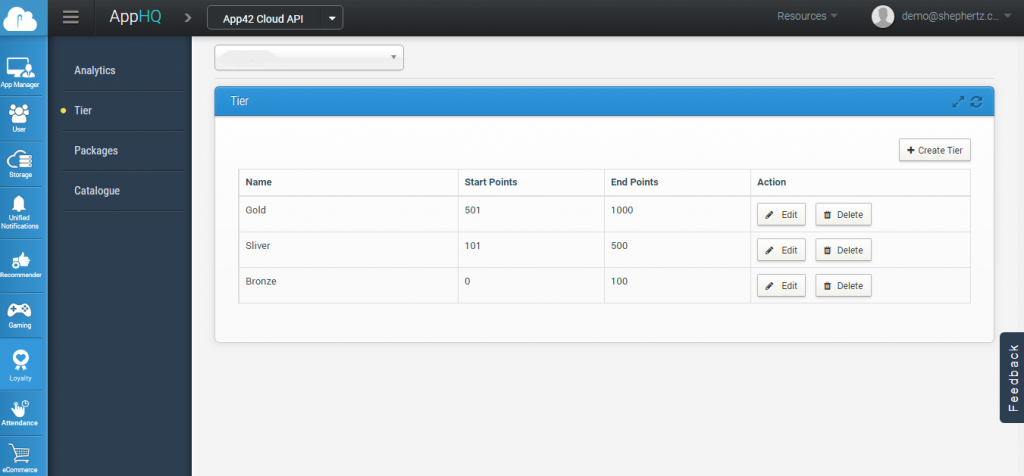The height and width of the screenshot is (476, 1024).
Task: Go to Analytics menu item
Action: (x=95, y=71)
